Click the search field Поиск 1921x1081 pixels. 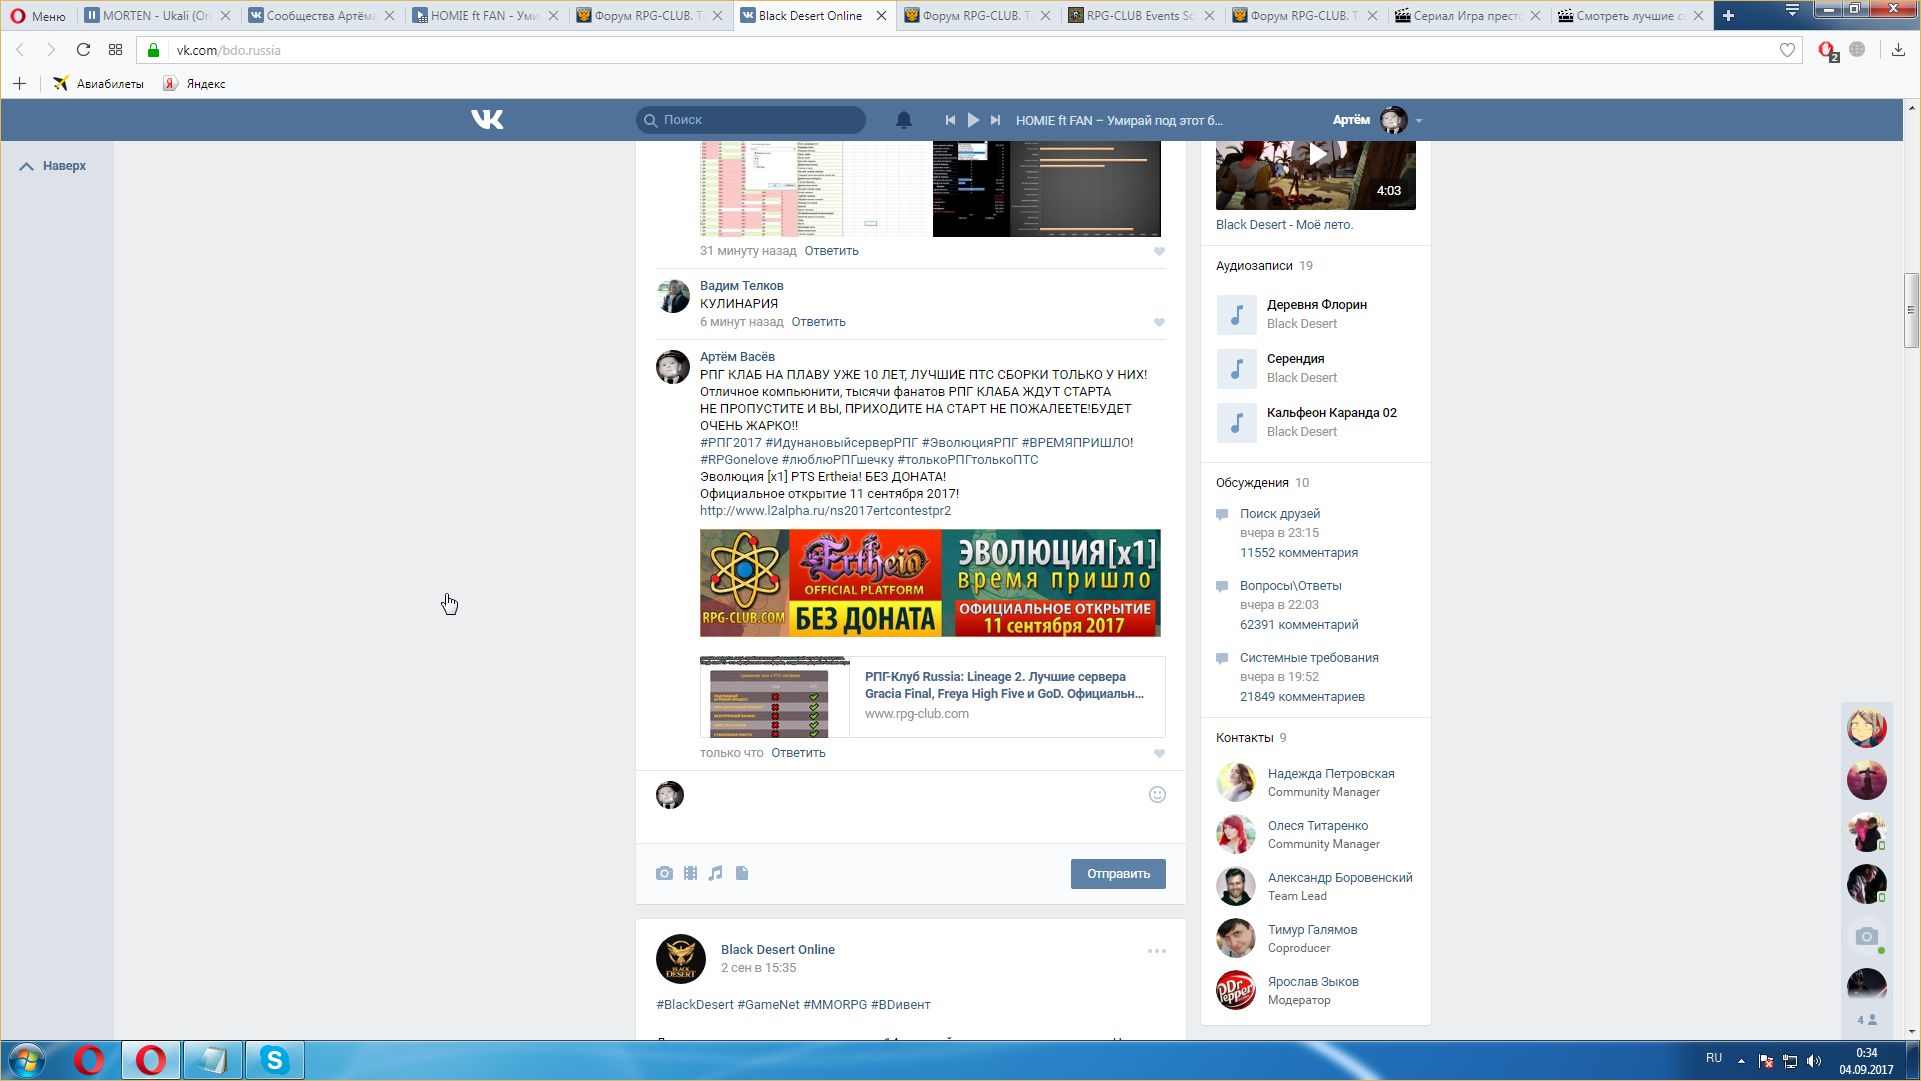[x=751, y=120]
